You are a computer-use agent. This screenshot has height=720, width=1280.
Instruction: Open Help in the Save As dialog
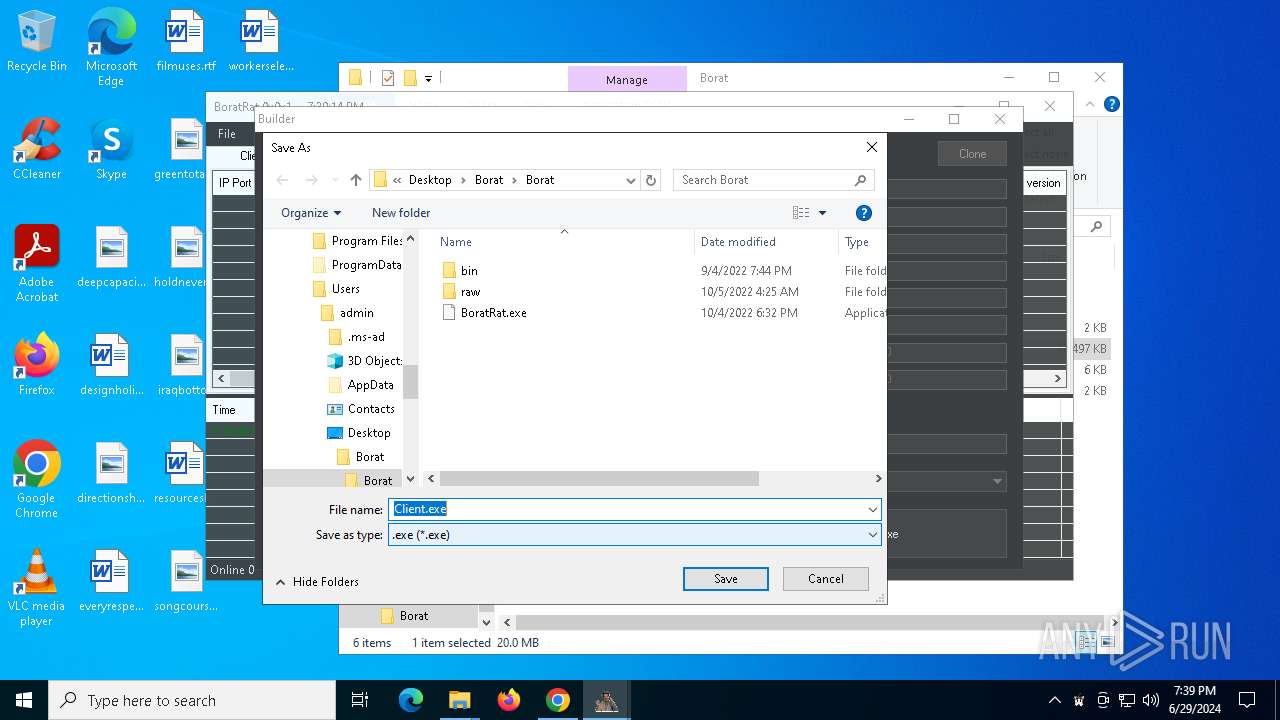864,213
